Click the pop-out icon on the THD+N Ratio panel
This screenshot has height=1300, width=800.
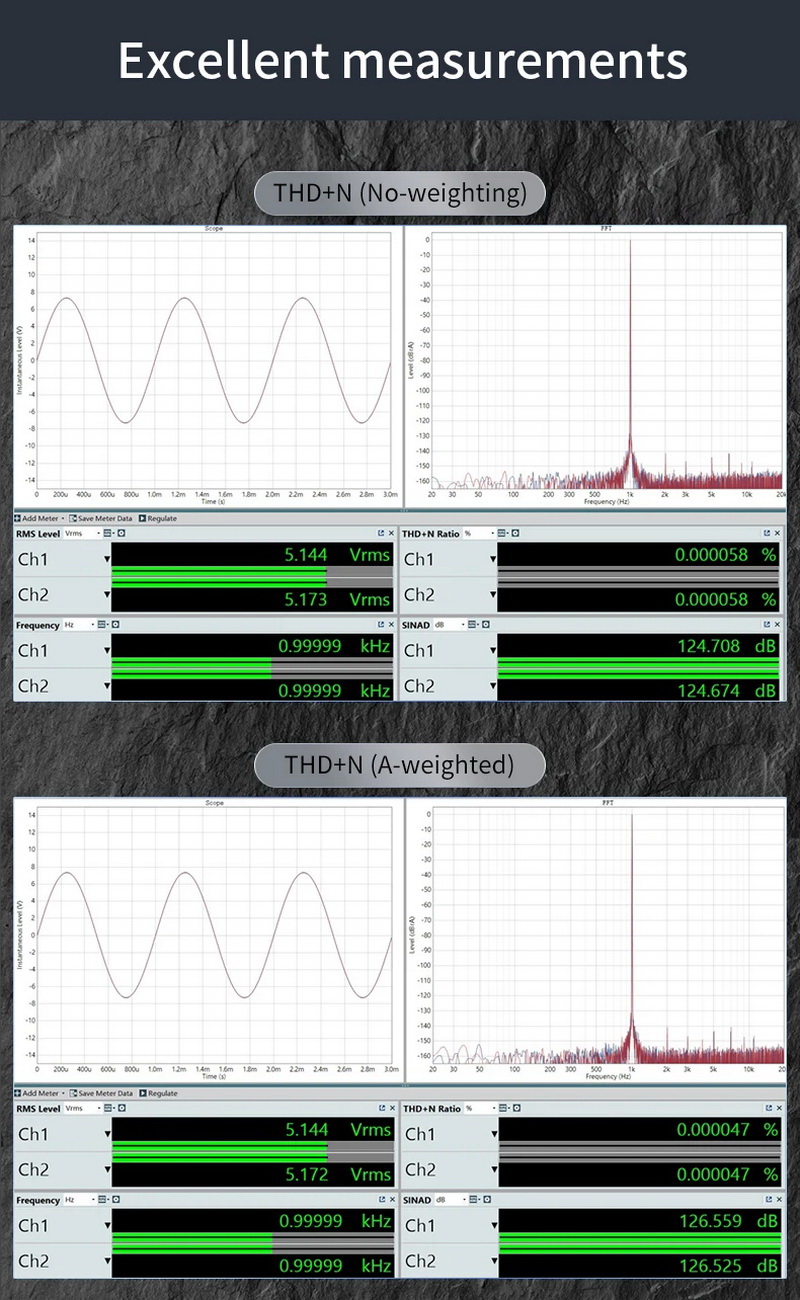pos(768,533)
